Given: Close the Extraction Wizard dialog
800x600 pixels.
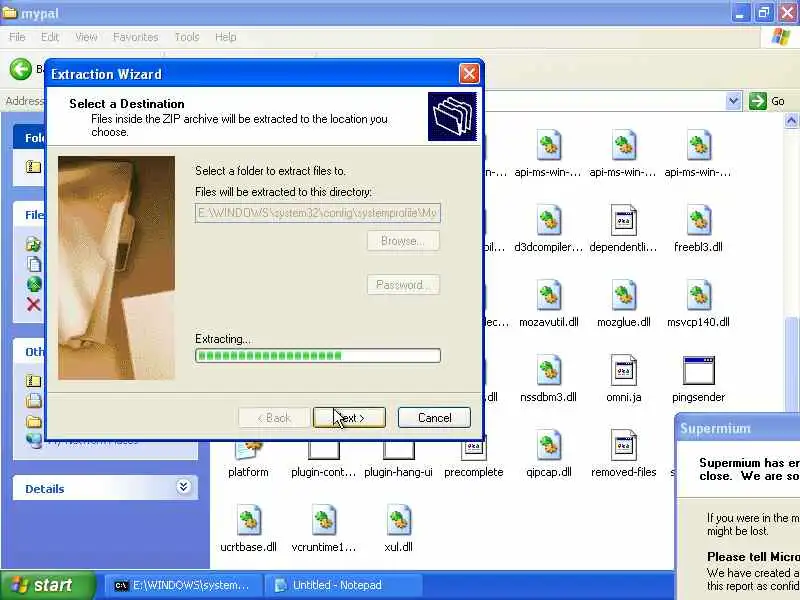Looking at the screenshot, I should (469, 74).
